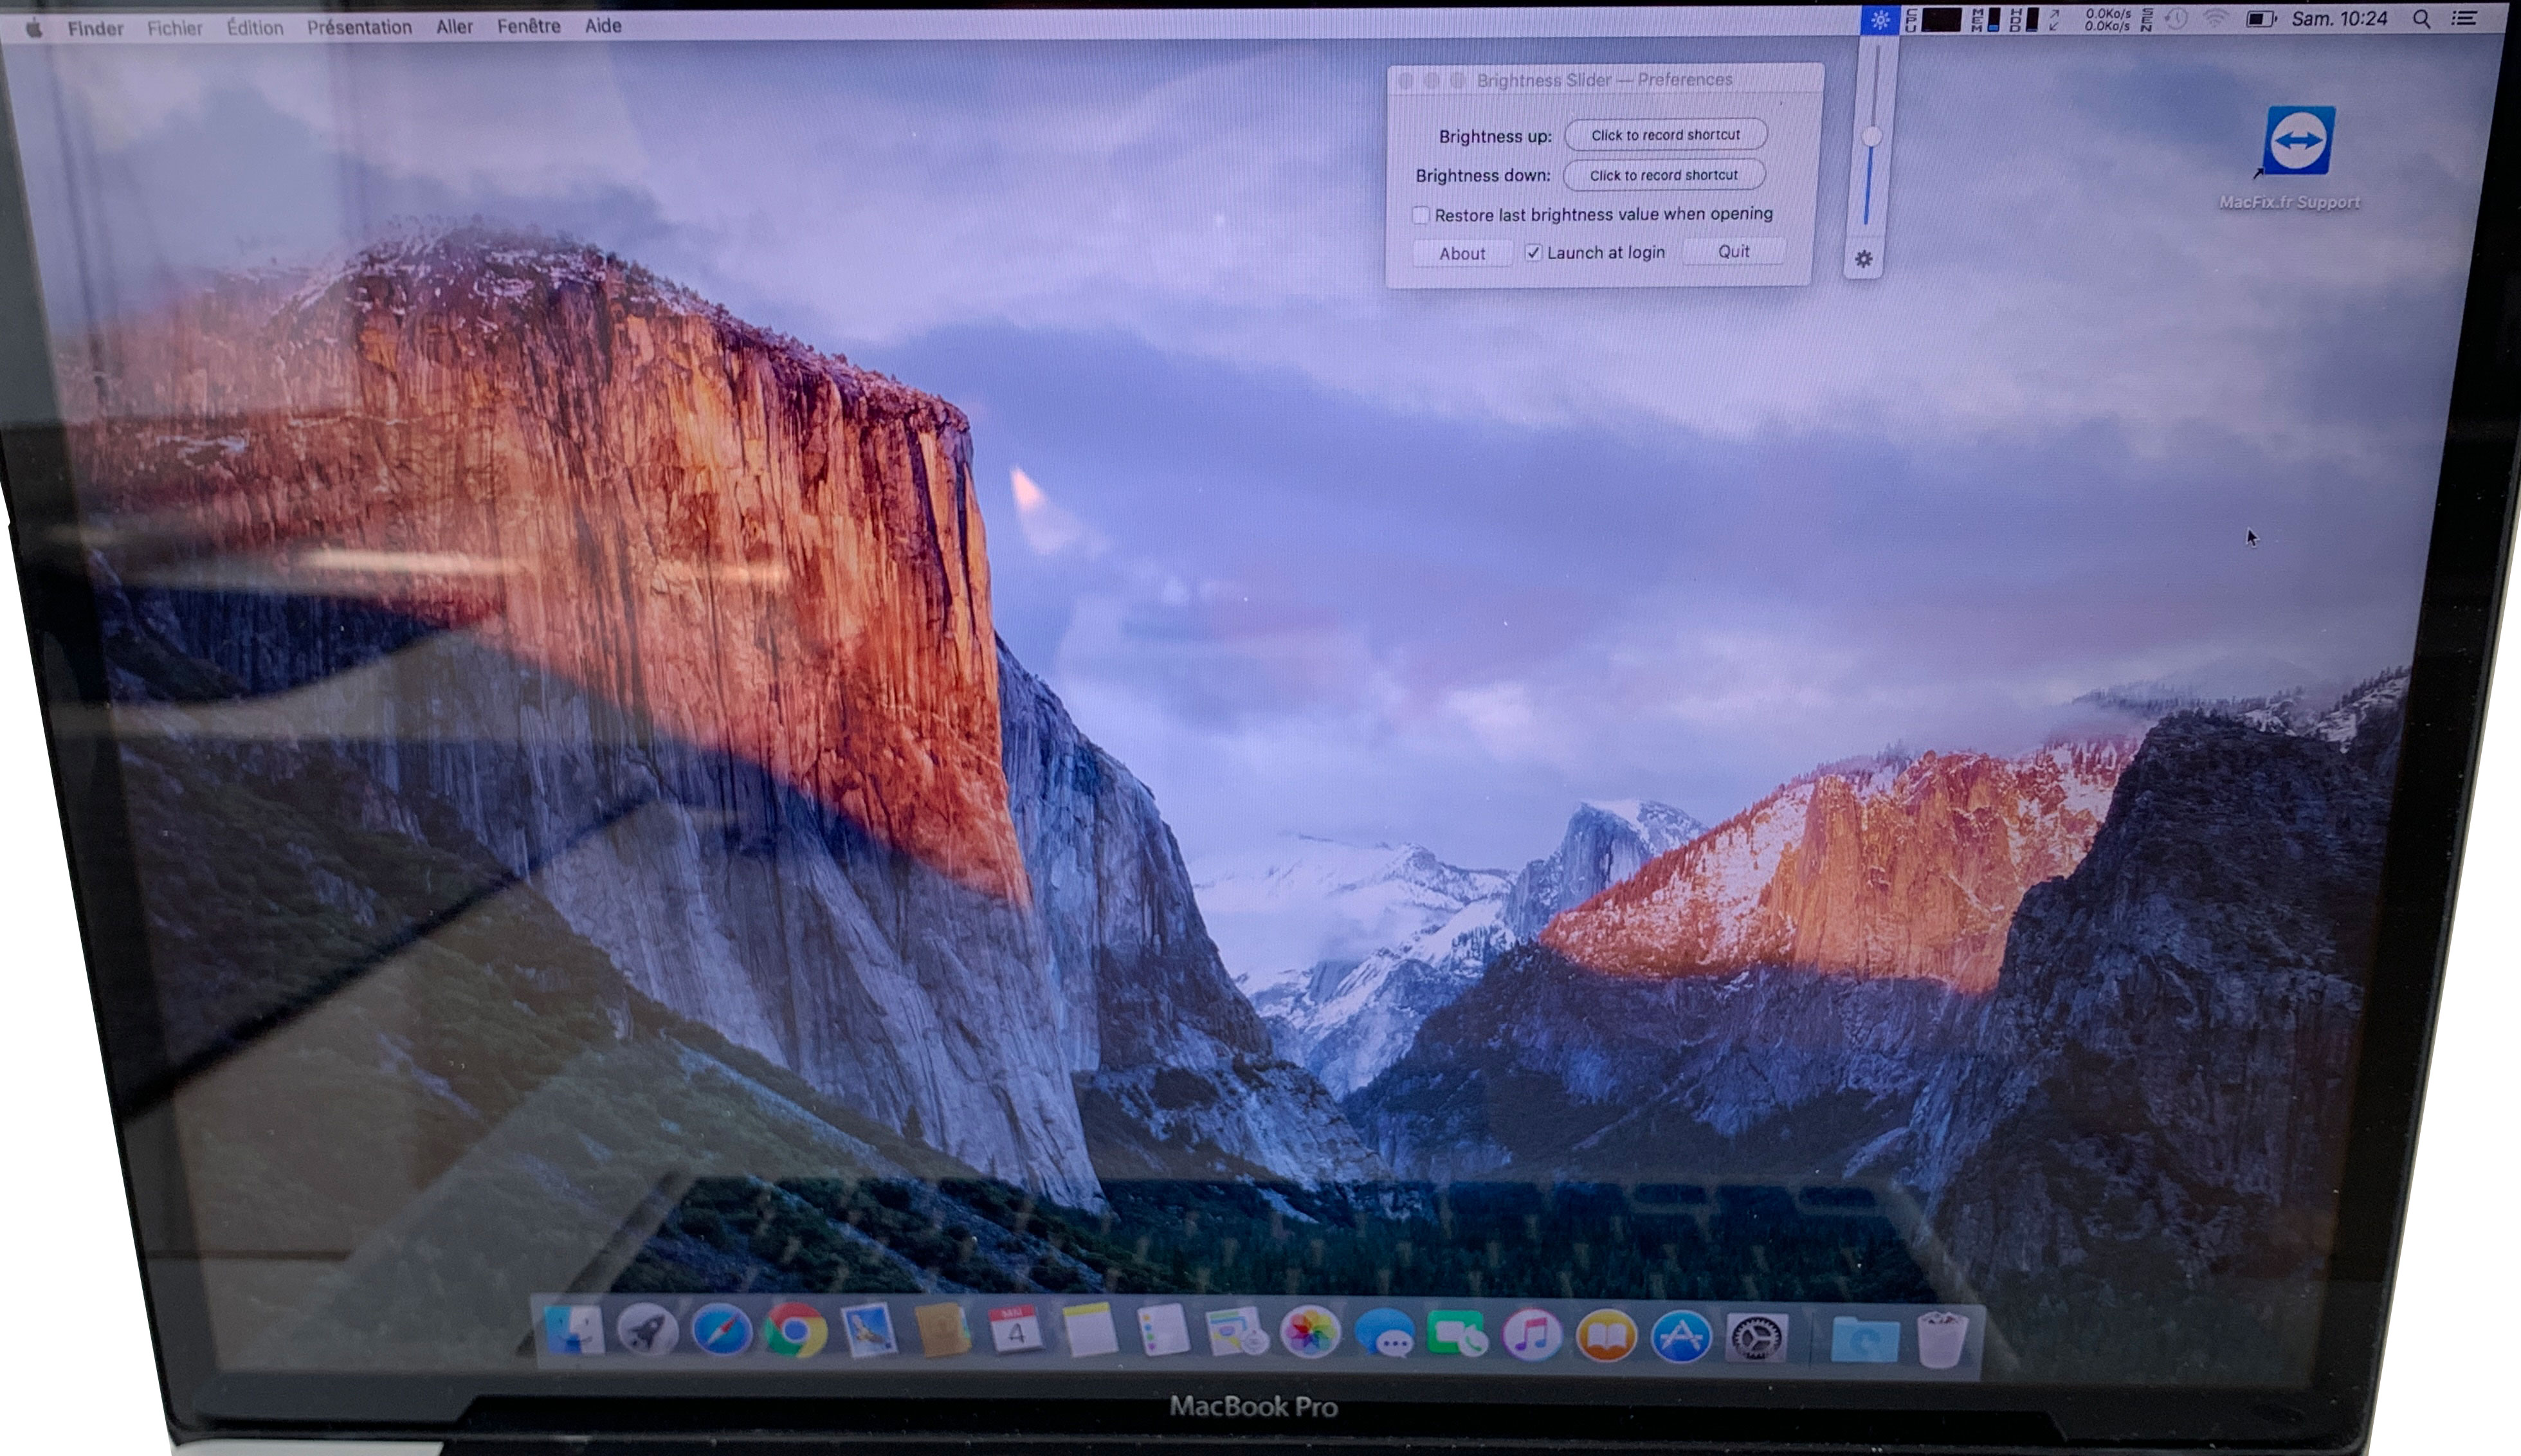
Task: Open the Wi-Fi status menu
Action: click(2216, 19)
